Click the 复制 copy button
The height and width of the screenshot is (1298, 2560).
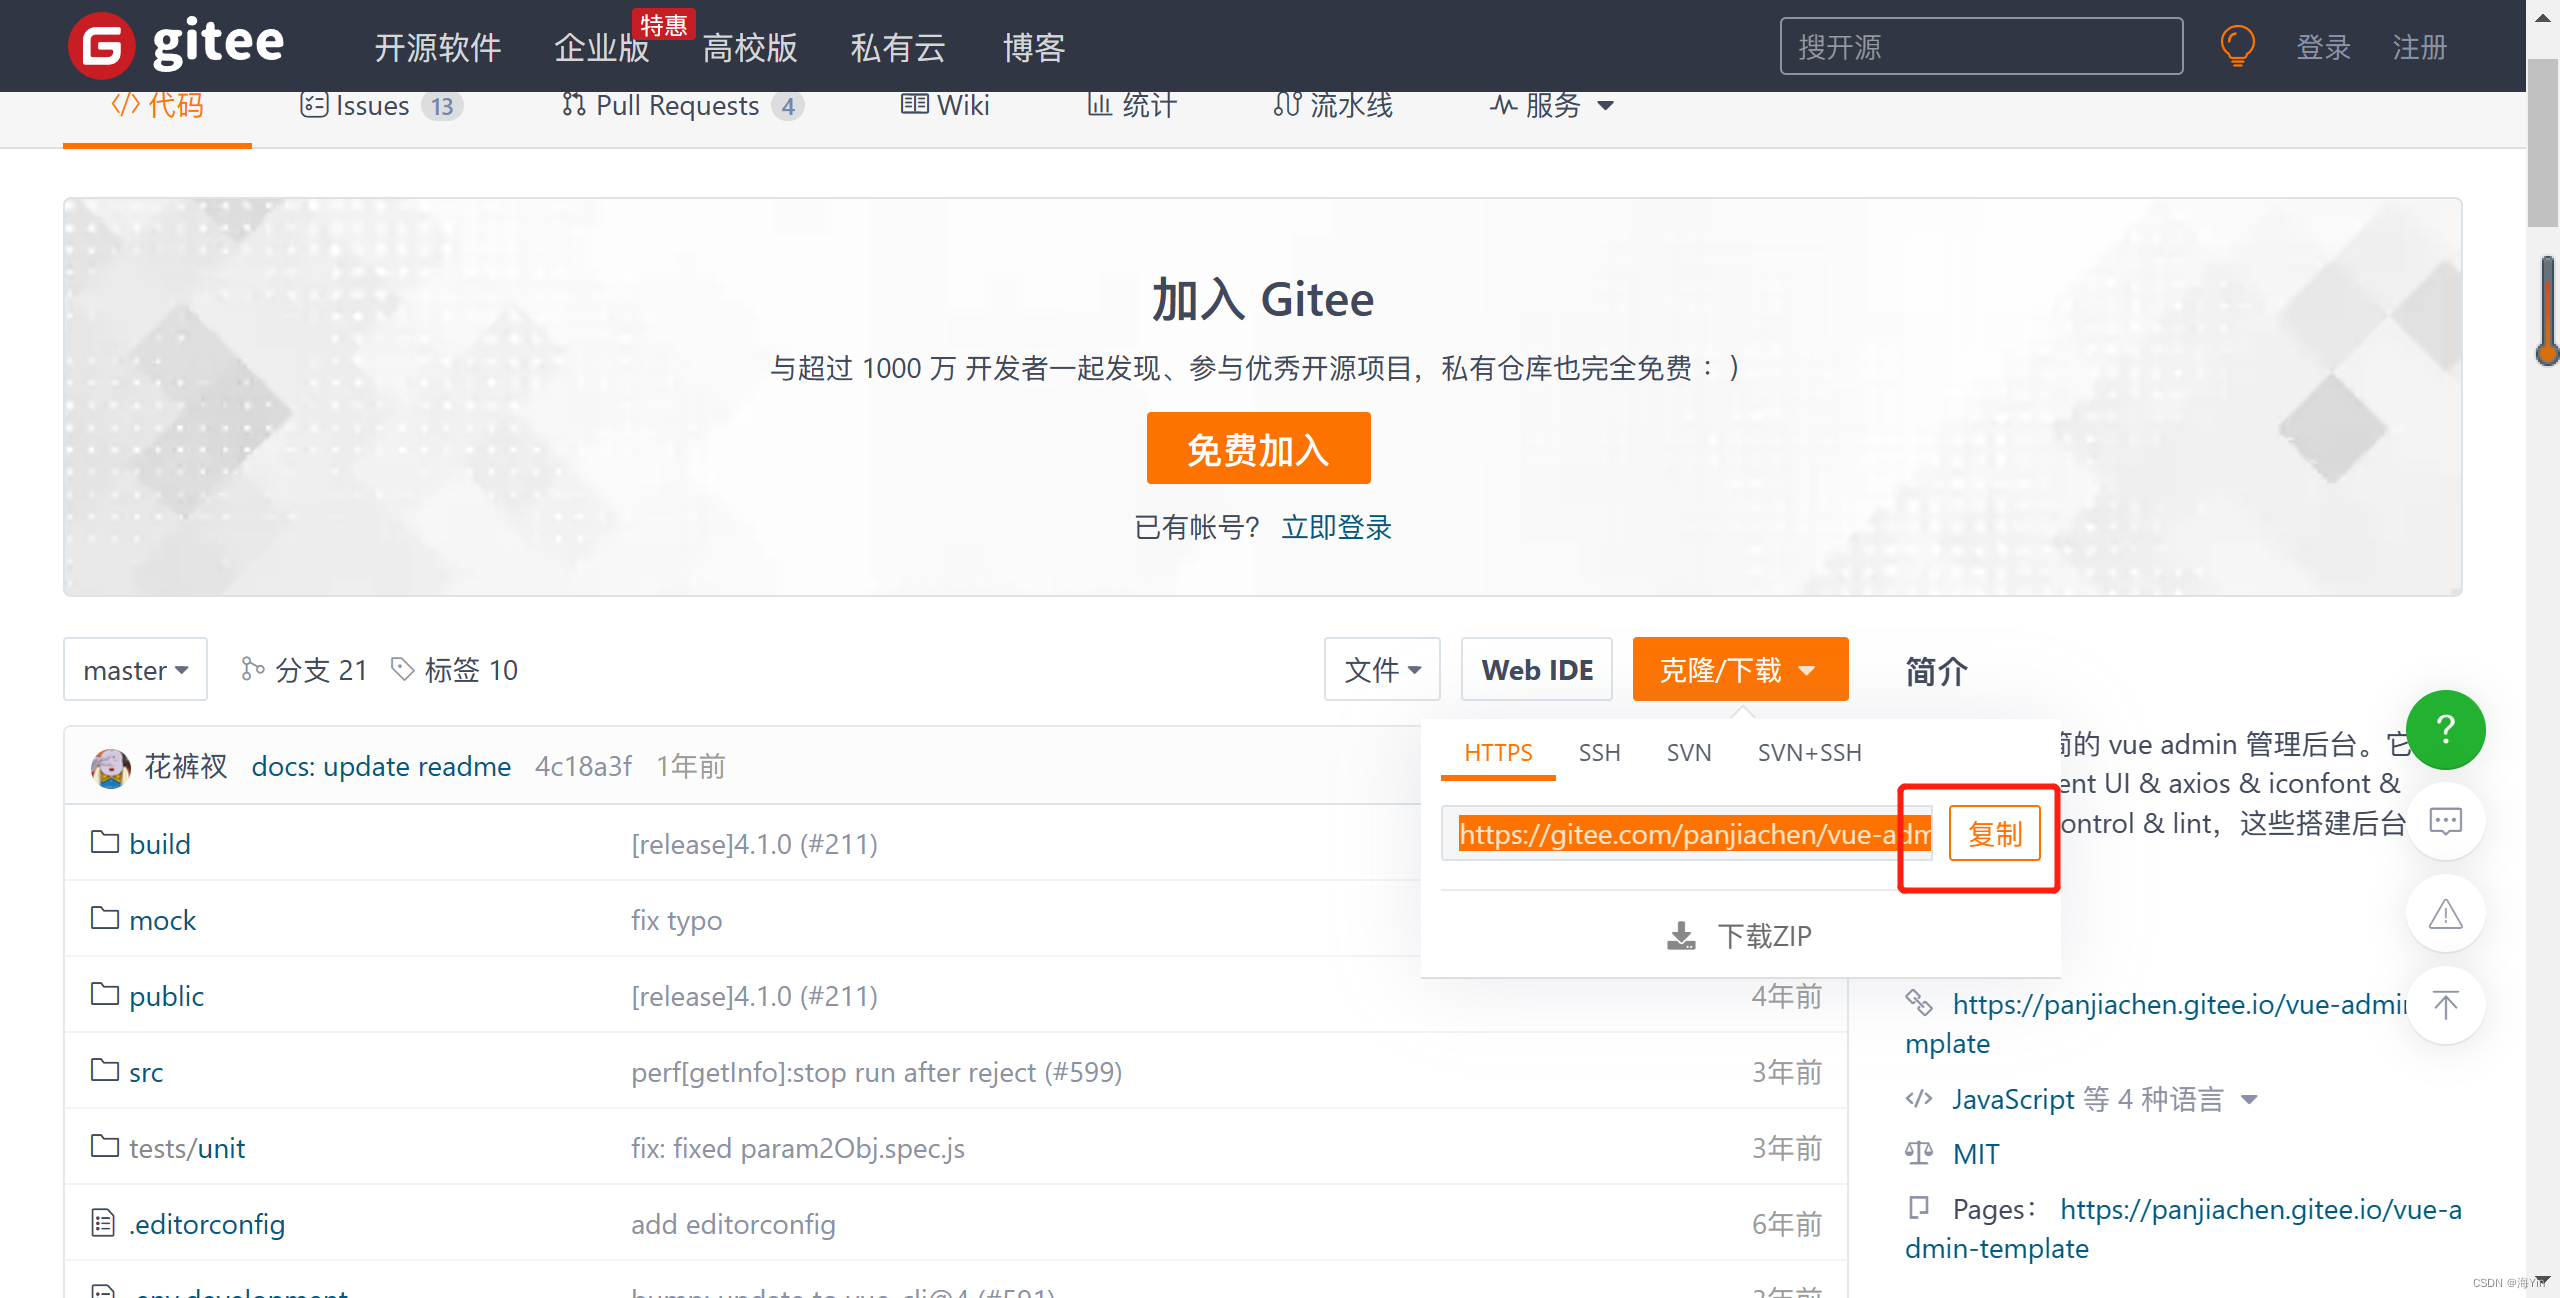[x=1994, y=833]
